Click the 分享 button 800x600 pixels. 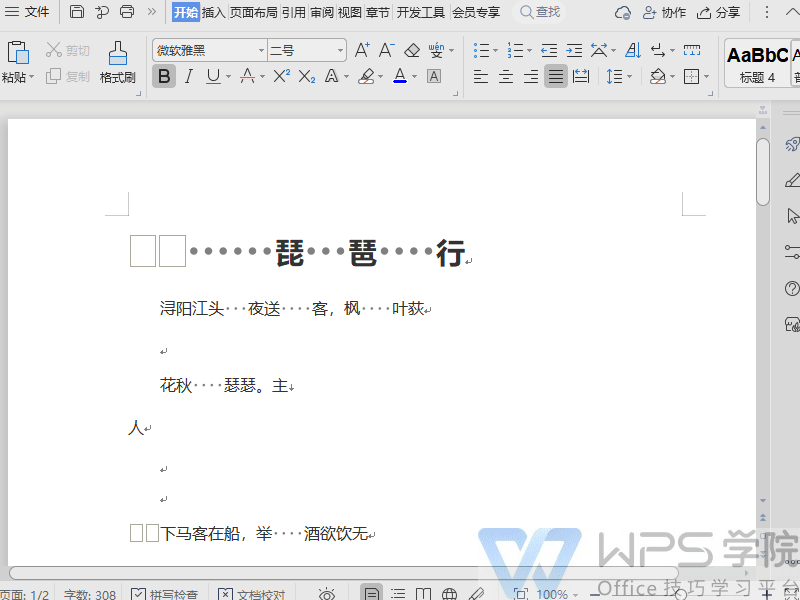click(x=718, y=12)
